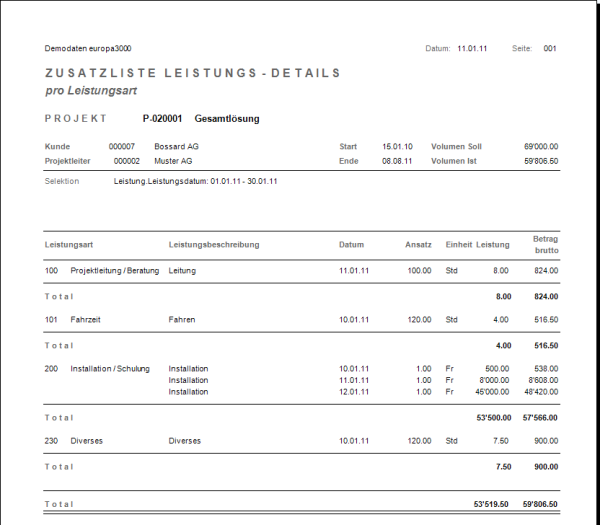This screenshot has height=525, width=600.
Task: Click Volumen Soll value '69'000.00'
Action: pyautogui.click(x=541, y=147)
